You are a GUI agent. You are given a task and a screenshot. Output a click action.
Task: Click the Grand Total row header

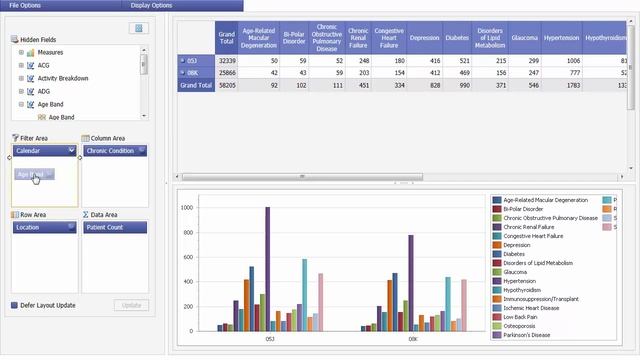(196, 85)
